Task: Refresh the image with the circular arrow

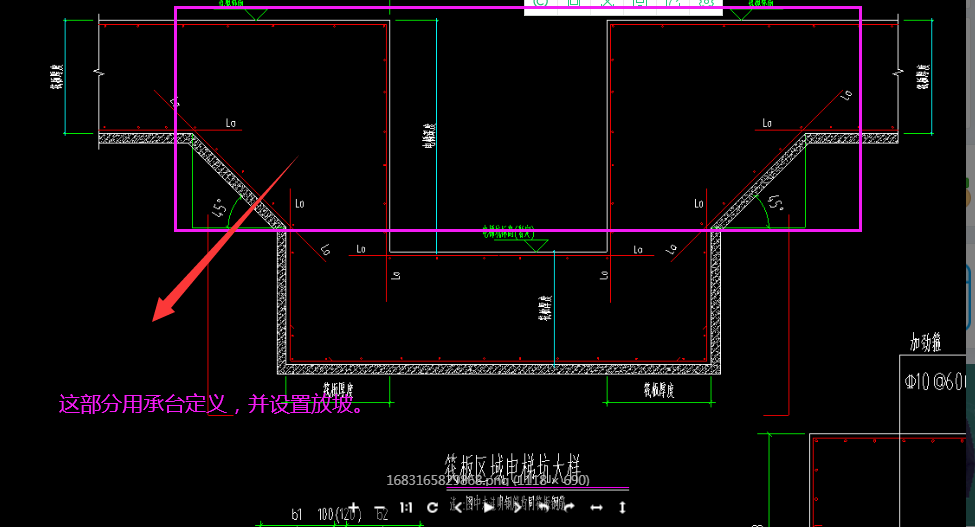Action: (433, 508)
